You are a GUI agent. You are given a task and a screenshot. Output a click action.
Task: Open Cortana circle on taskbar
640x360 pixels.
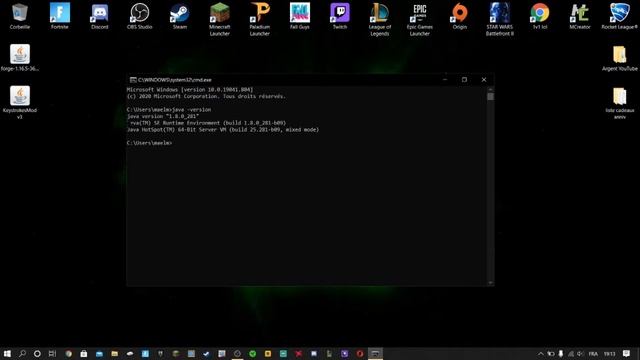[37, 353]
